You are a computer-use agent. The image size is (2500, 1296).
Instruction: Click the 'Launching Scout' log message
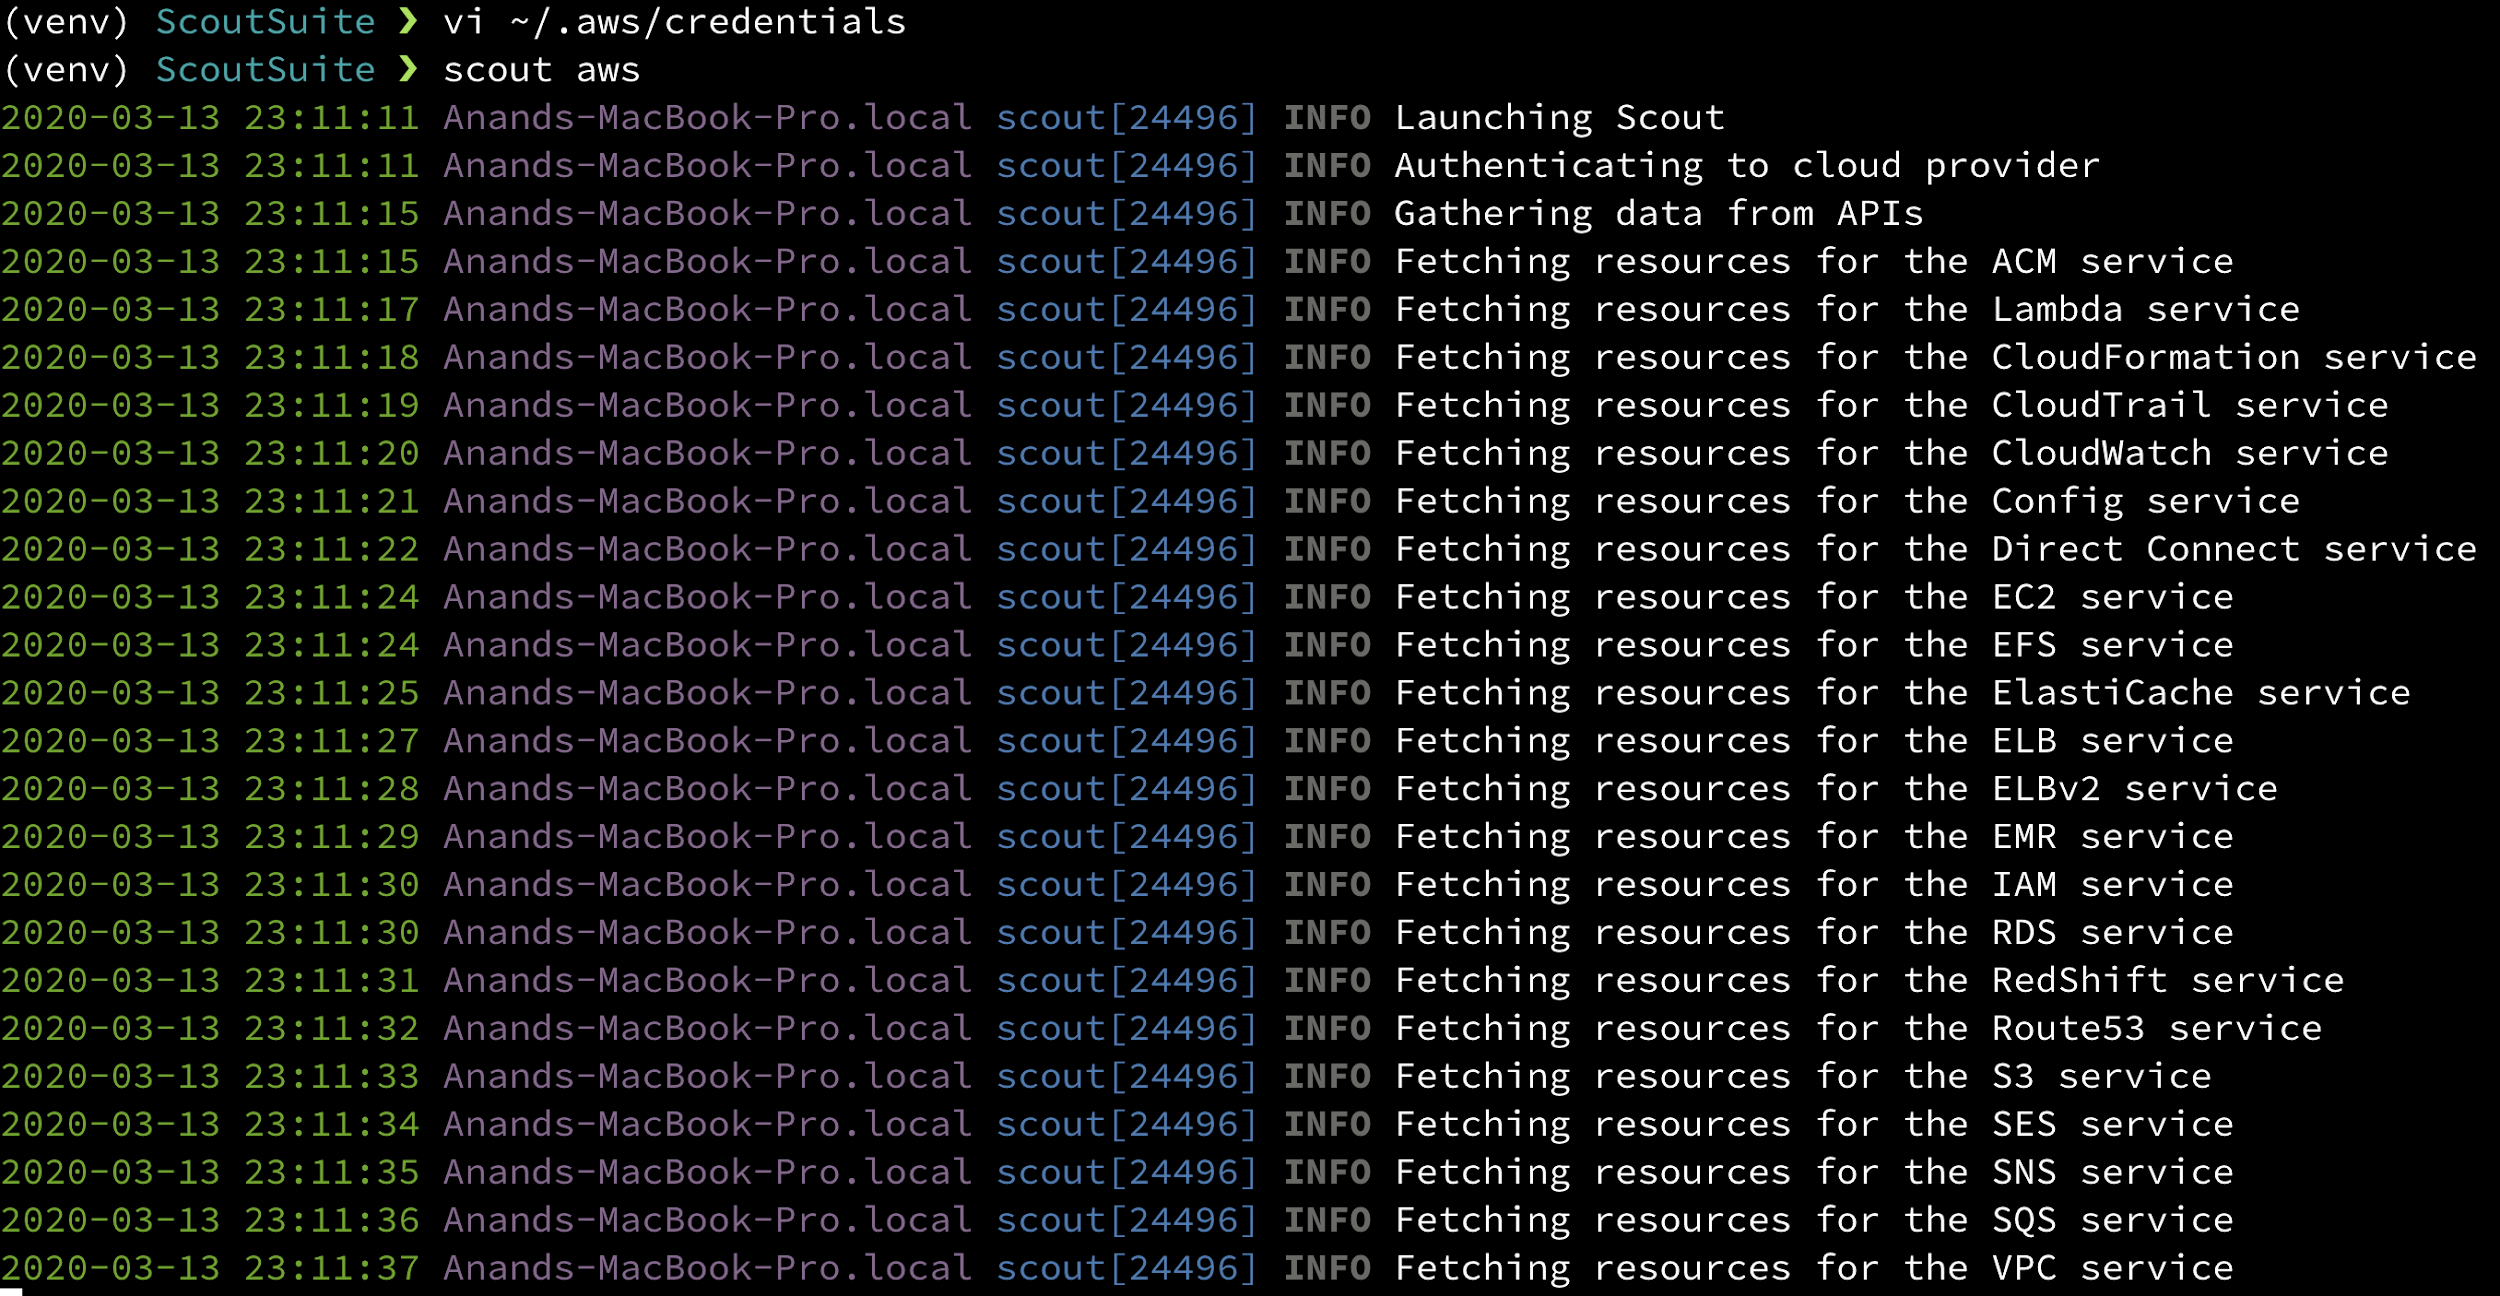[1559, 118]
